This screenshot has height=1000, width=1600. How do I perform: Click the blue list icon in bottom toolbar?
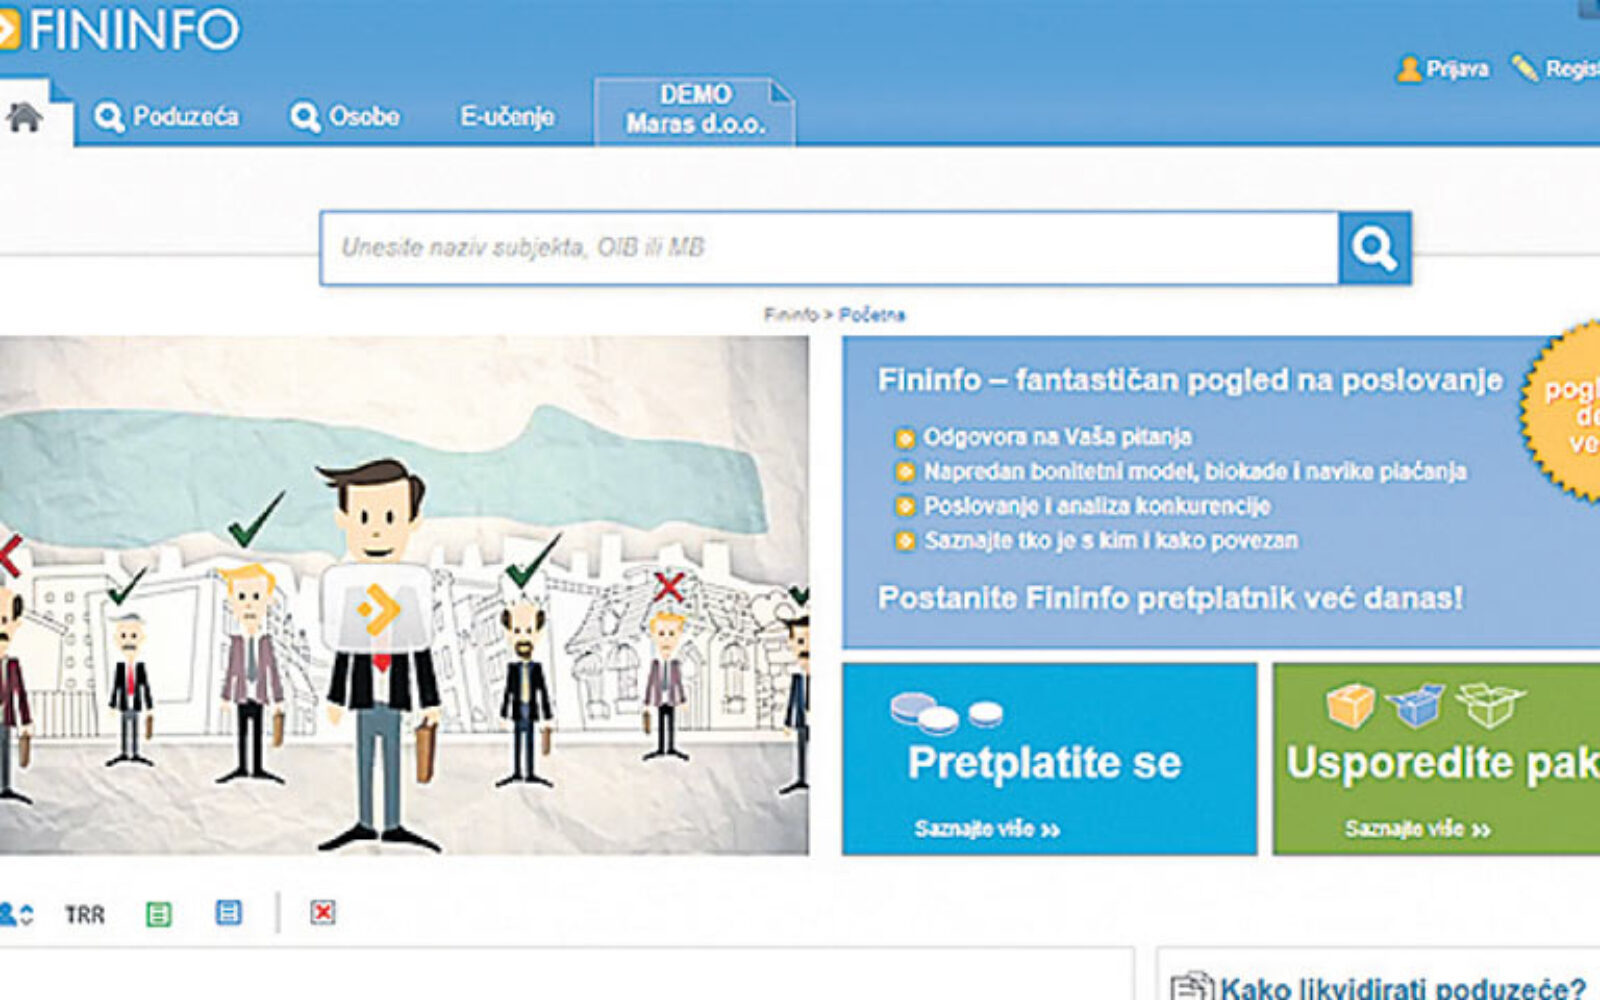(229, 913)
